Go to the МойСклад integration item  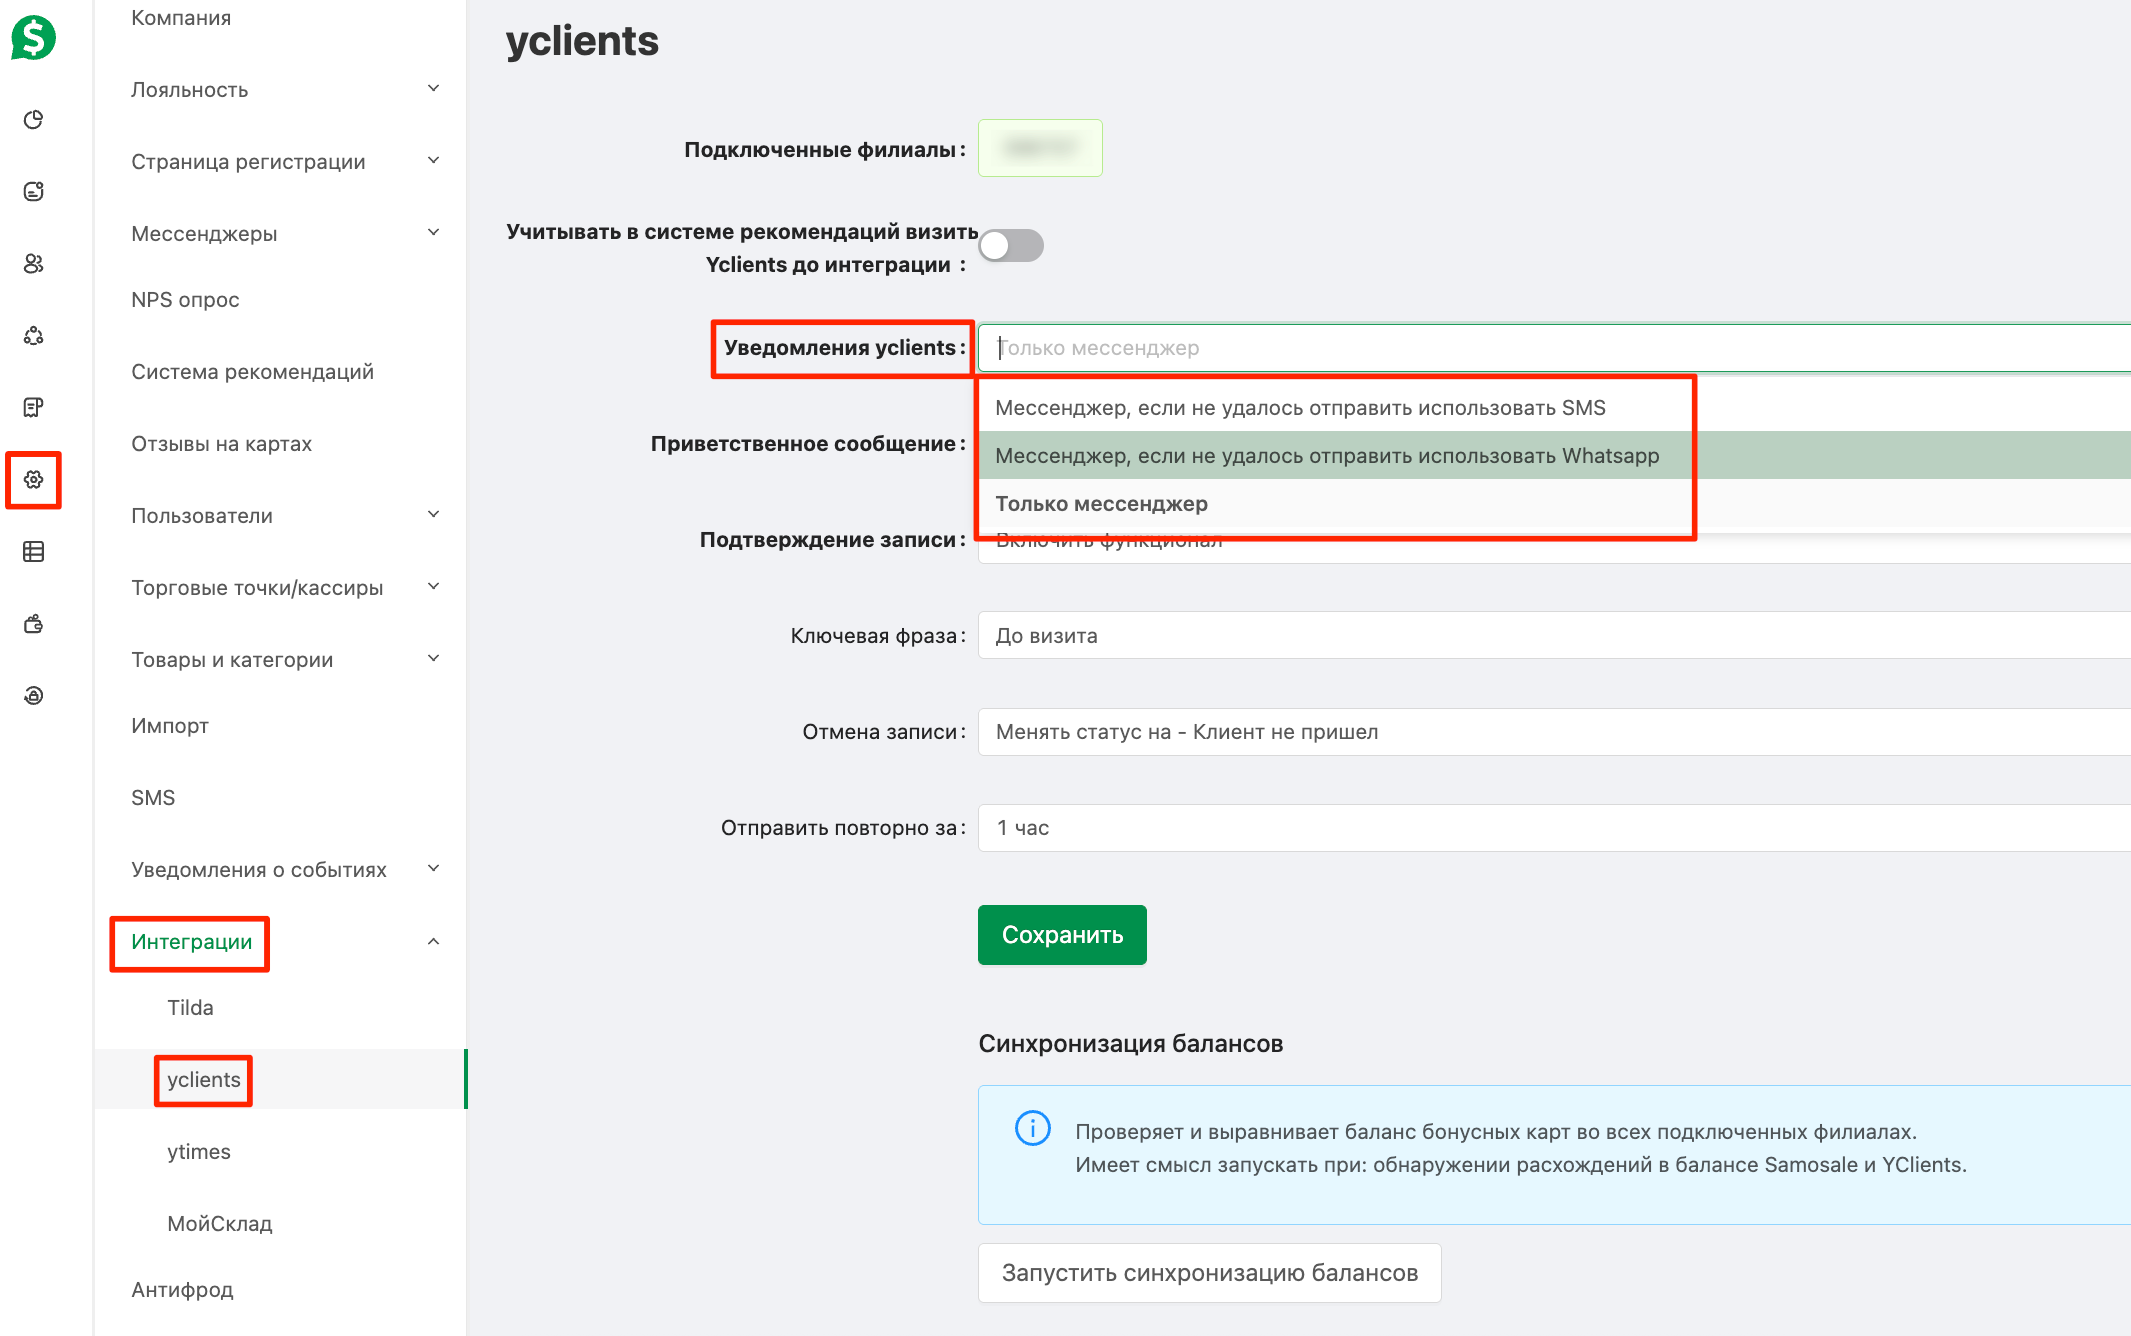[219, 1224]
